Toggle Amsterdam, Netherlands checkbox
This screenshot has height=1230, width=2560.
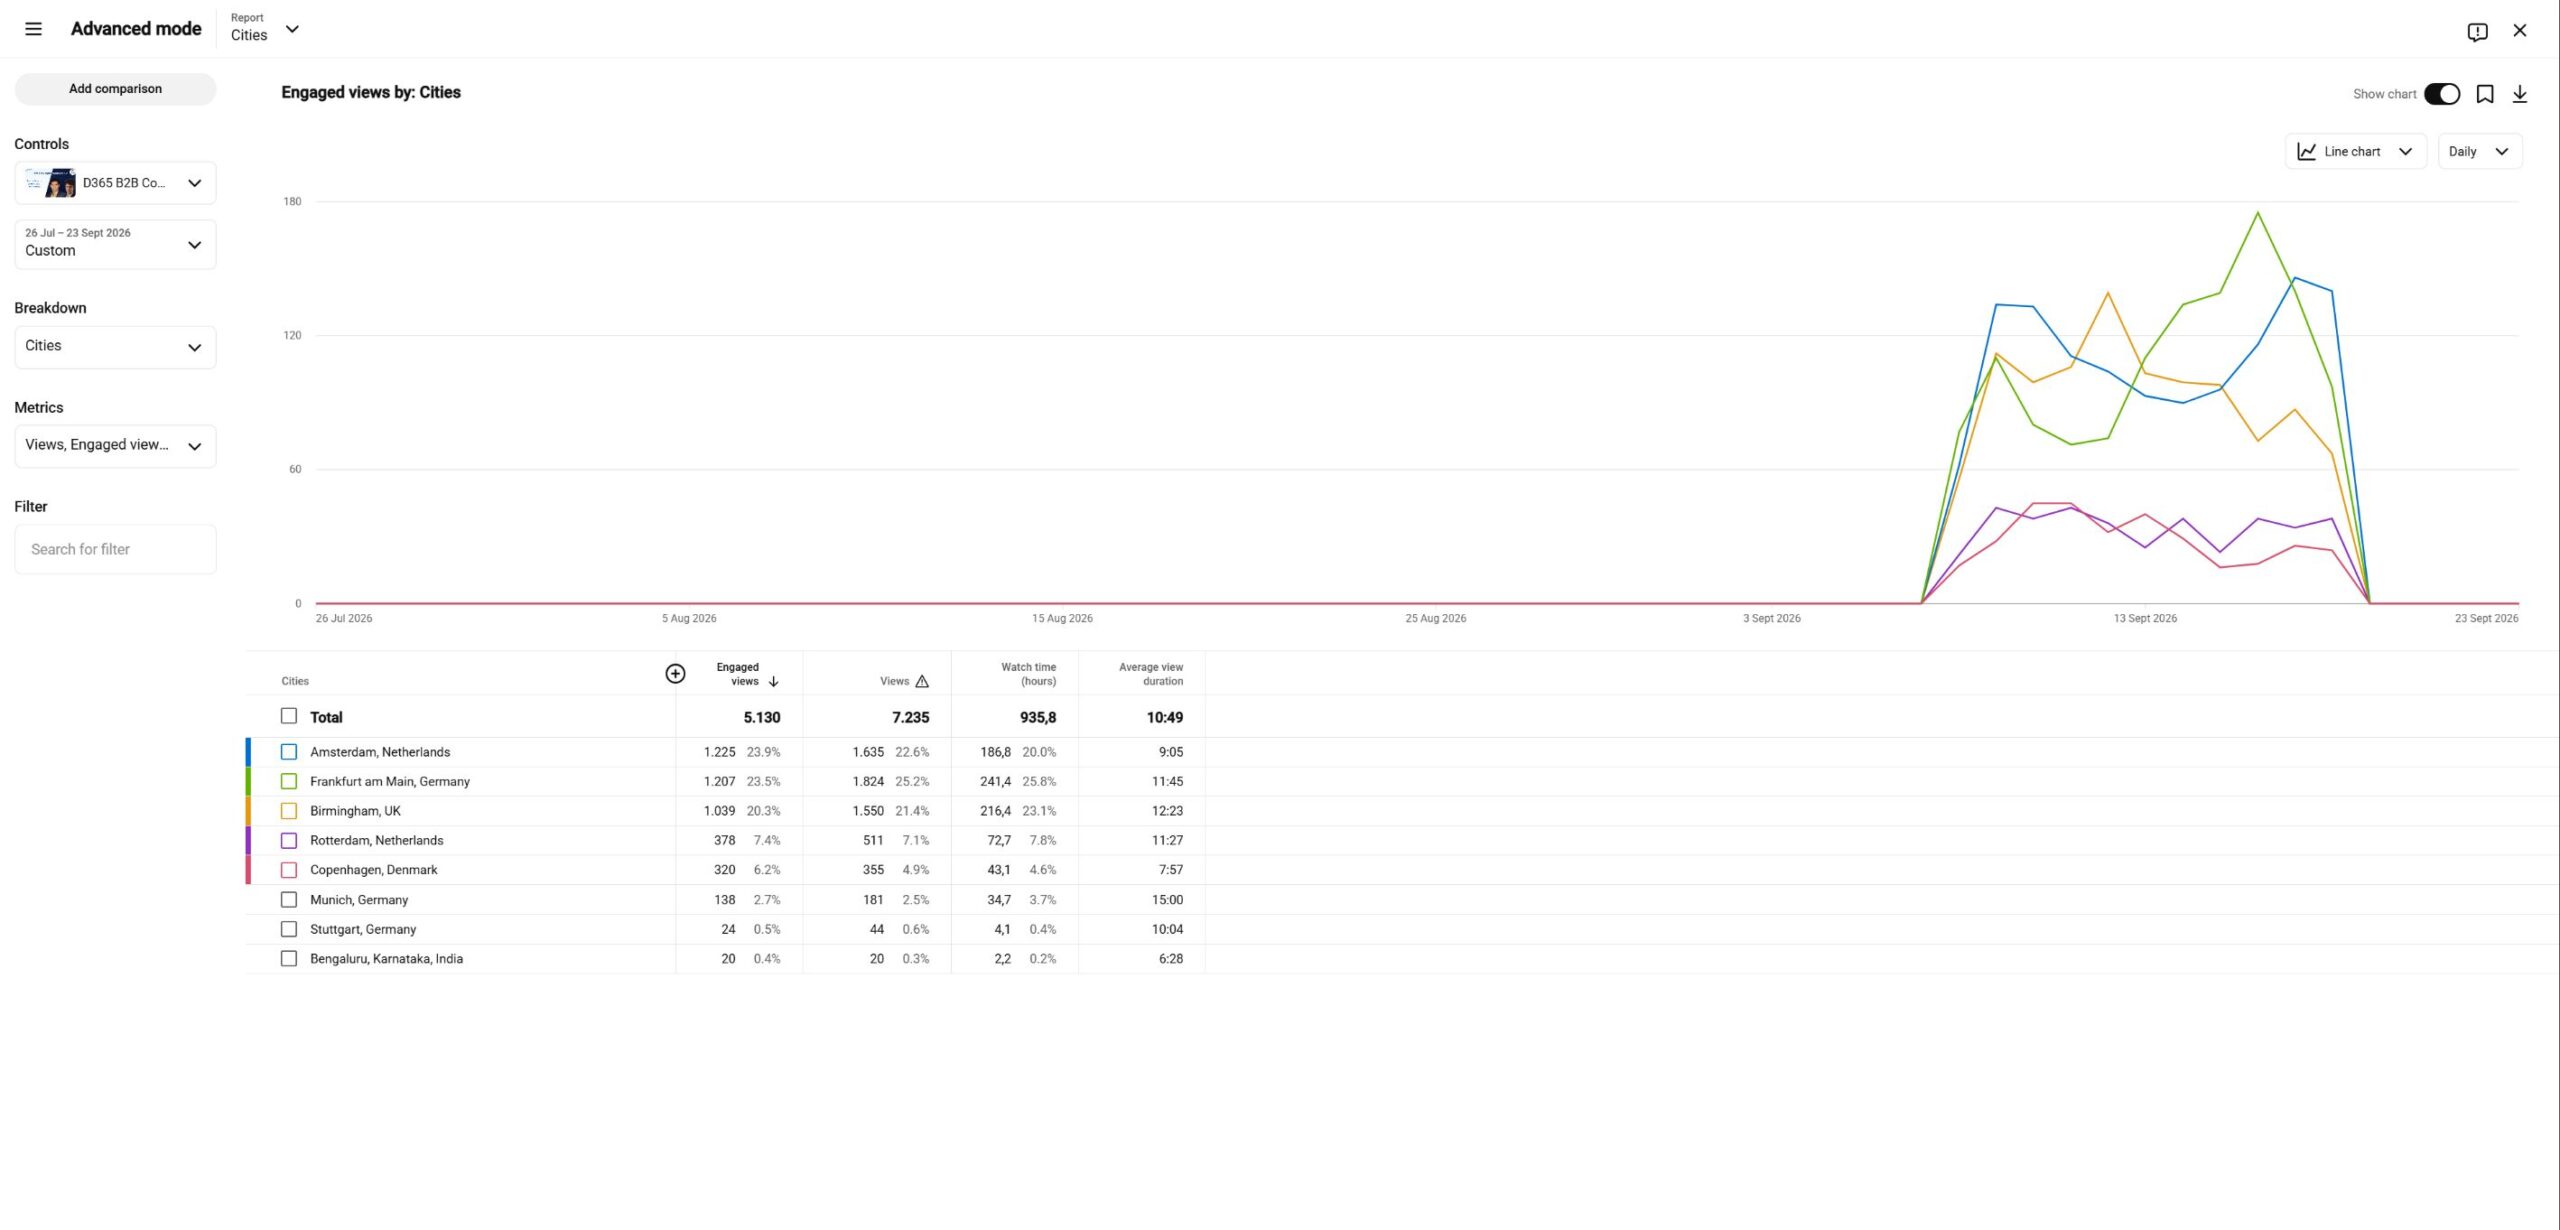click(x=289, y=752)
